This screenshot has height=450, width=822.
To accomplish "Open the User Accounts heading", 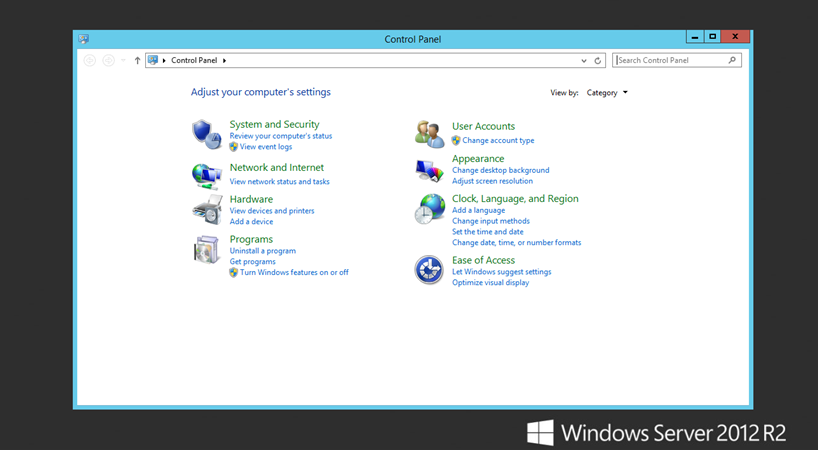I will tap(483, 126).
